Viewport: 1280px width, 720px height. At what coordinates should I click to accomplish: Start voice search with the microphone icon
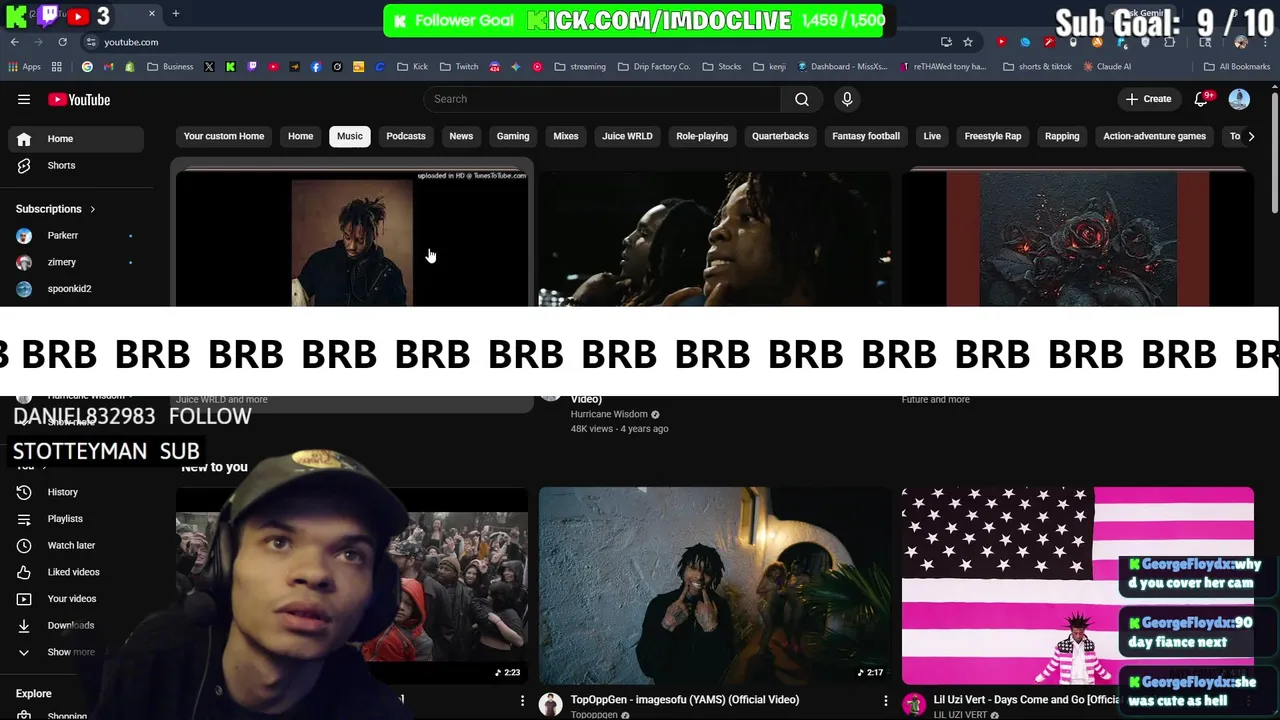point(847,99)
